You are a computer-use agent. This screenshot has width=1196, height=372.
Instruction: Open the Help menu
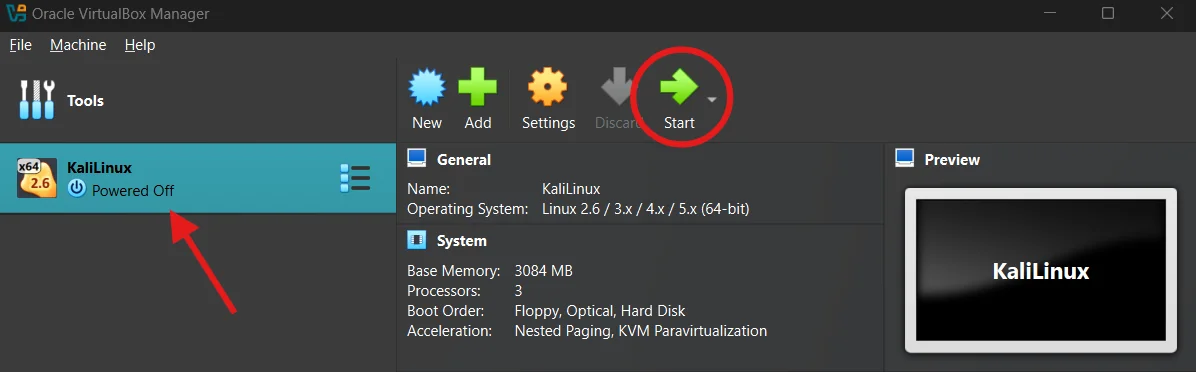pos(140,45)
